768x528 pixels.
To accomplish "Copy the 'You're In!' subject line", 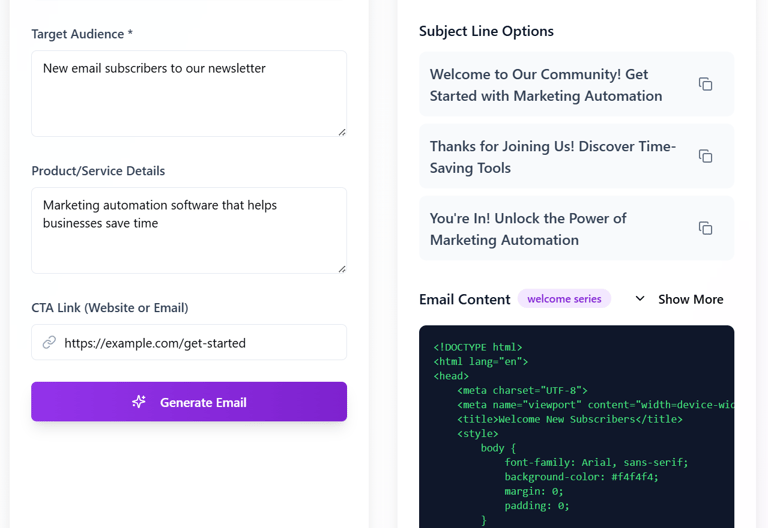I will point(705,228).
